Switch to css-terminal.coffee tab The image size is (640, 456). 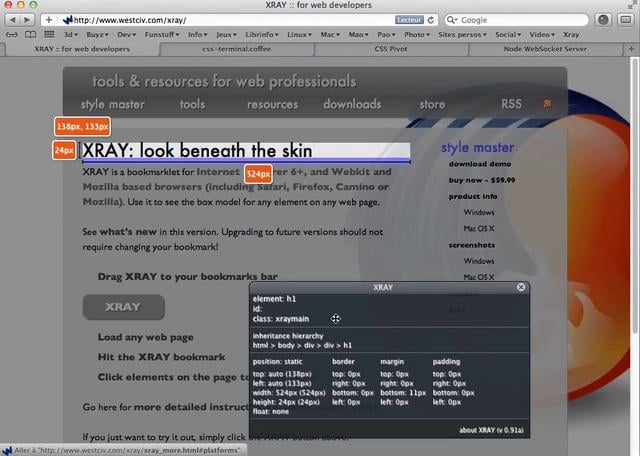(236, 49)
